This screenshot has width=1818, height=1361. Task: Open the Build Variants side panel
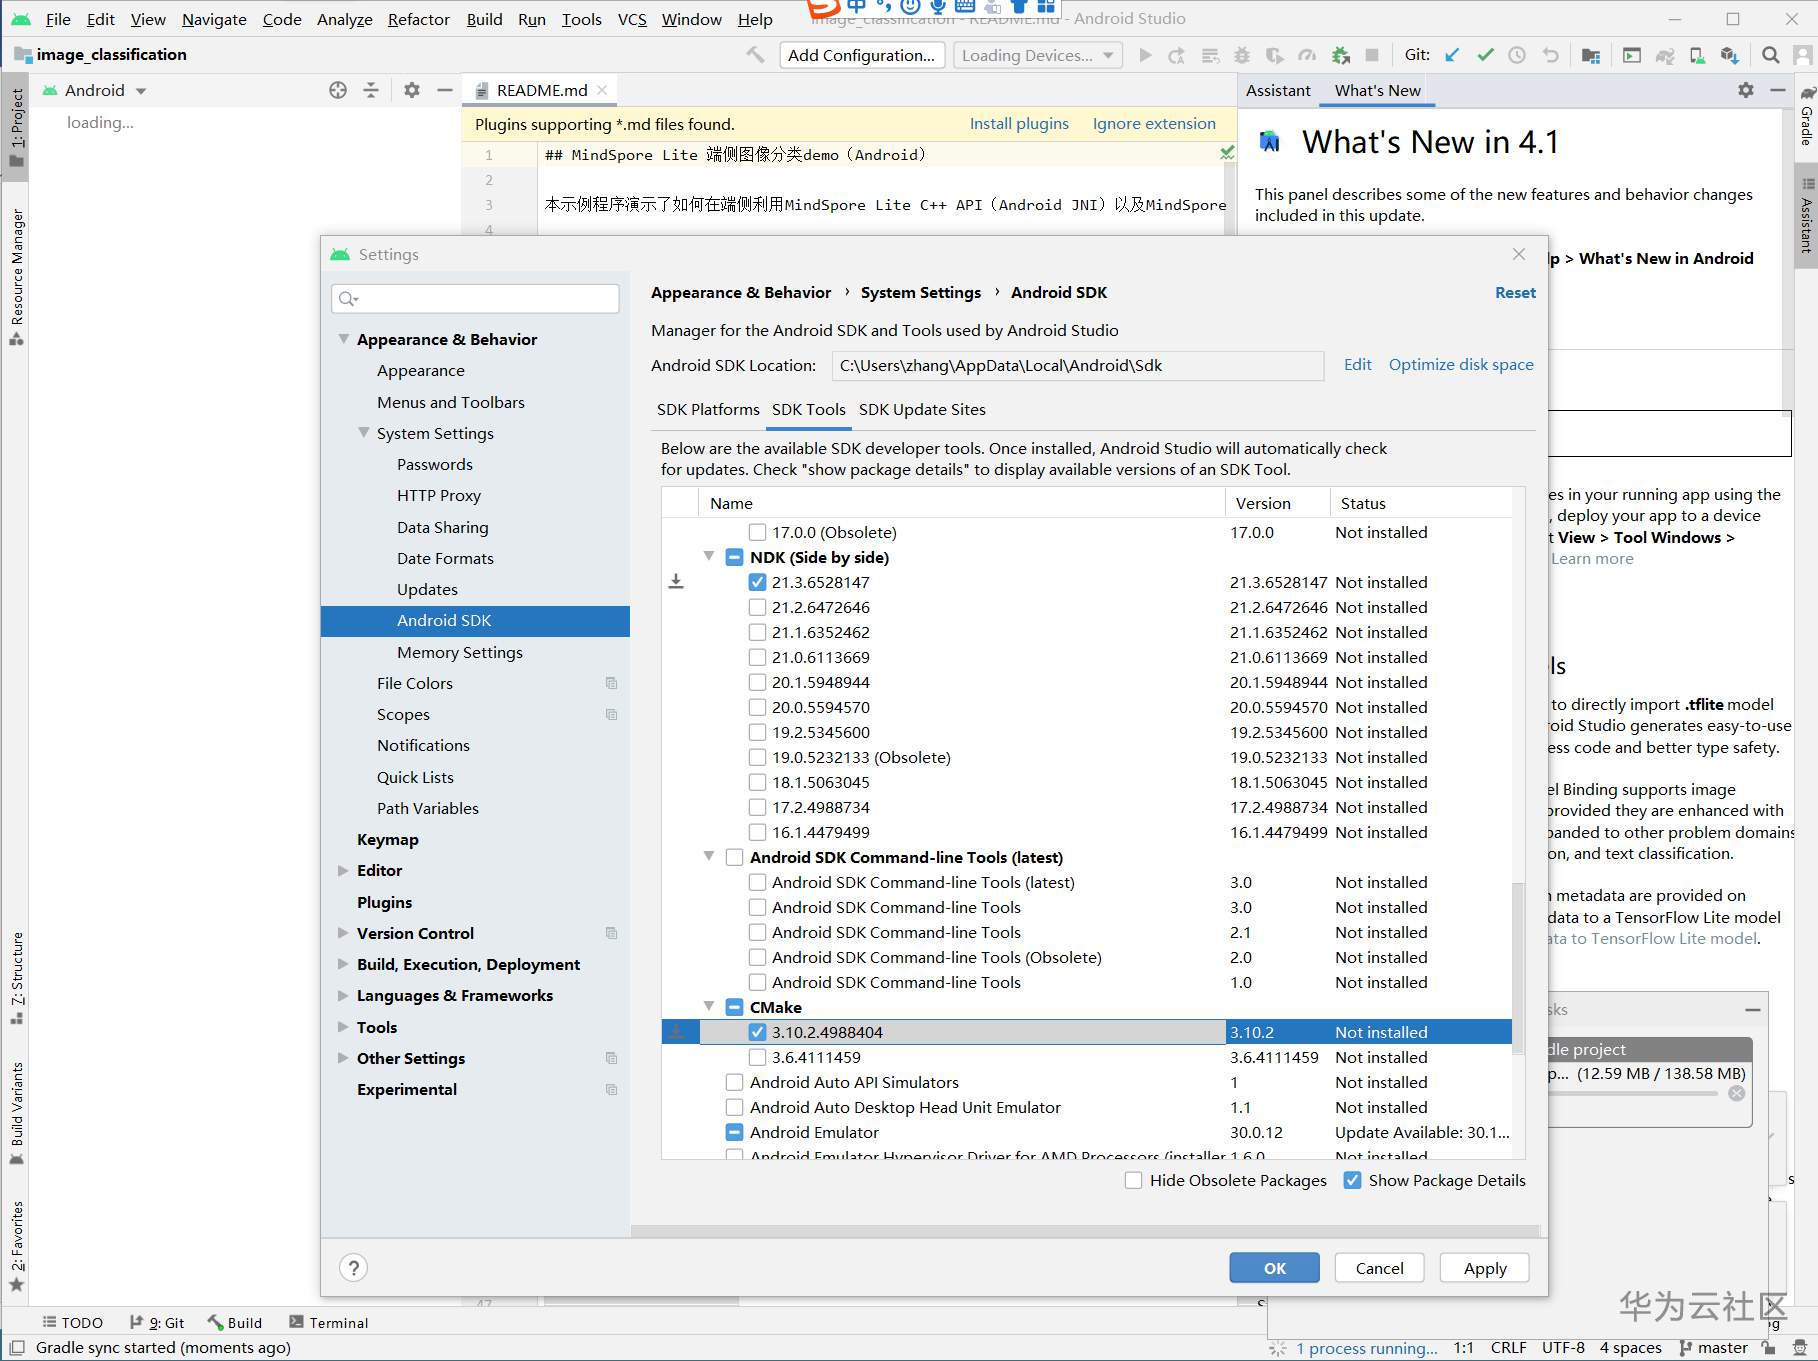tap(16, 1113)
